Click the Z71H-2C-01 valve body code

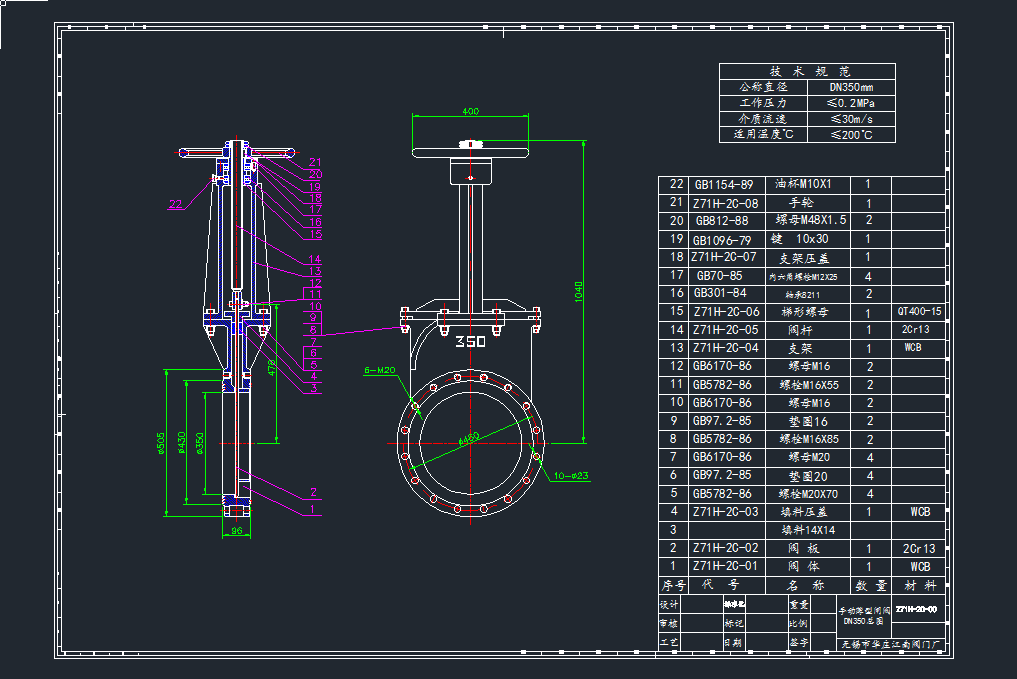[x=726, y=566]
